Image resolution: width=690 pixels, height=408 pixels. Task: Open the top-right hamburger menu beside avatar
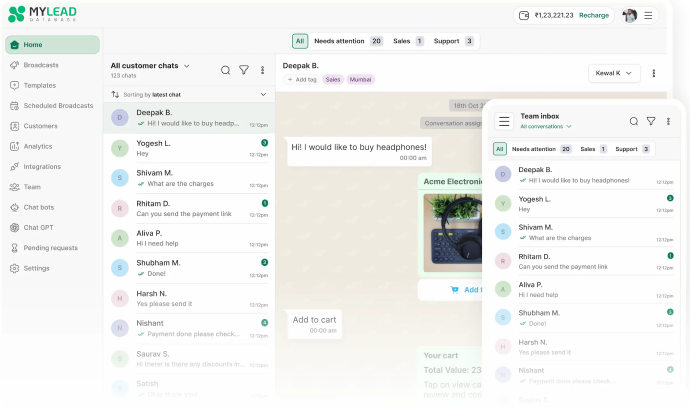[648, 15]
